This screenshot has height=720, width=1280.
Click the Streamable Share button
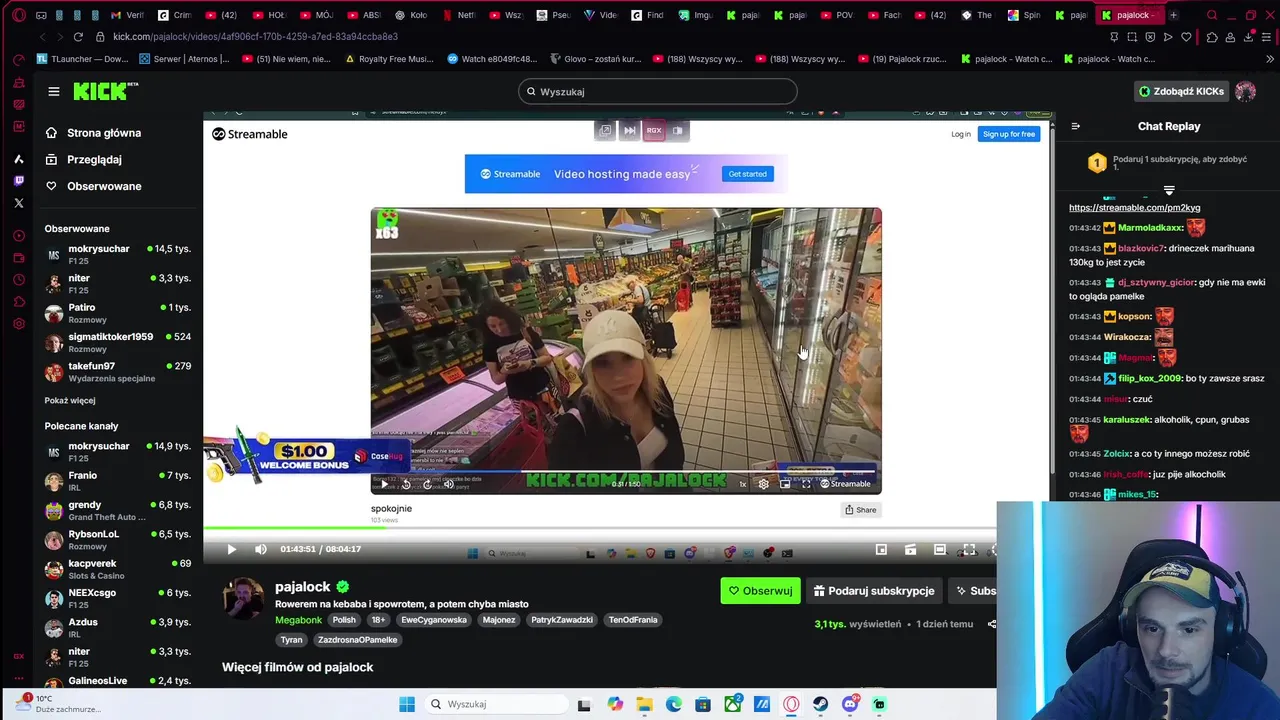[860, 510]
